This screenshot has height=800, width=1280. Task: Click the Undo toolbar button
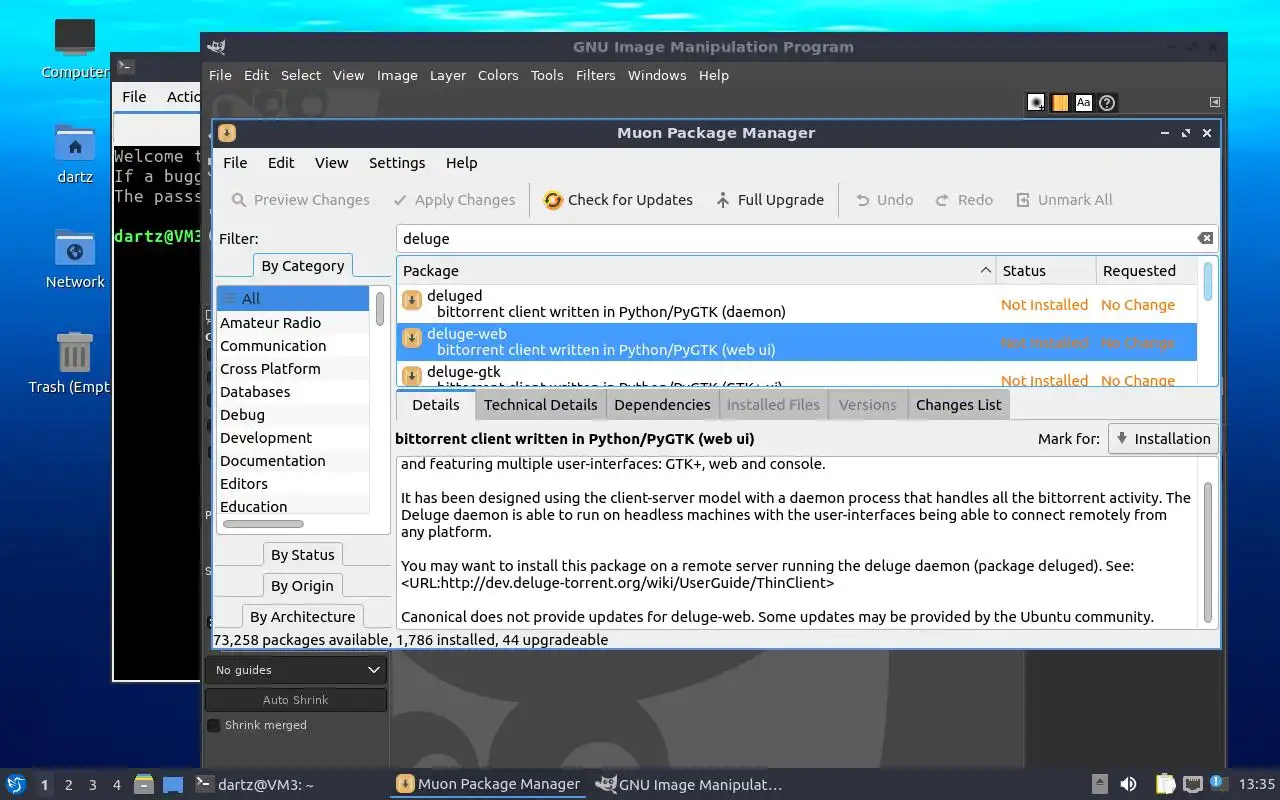click(884, 200)
